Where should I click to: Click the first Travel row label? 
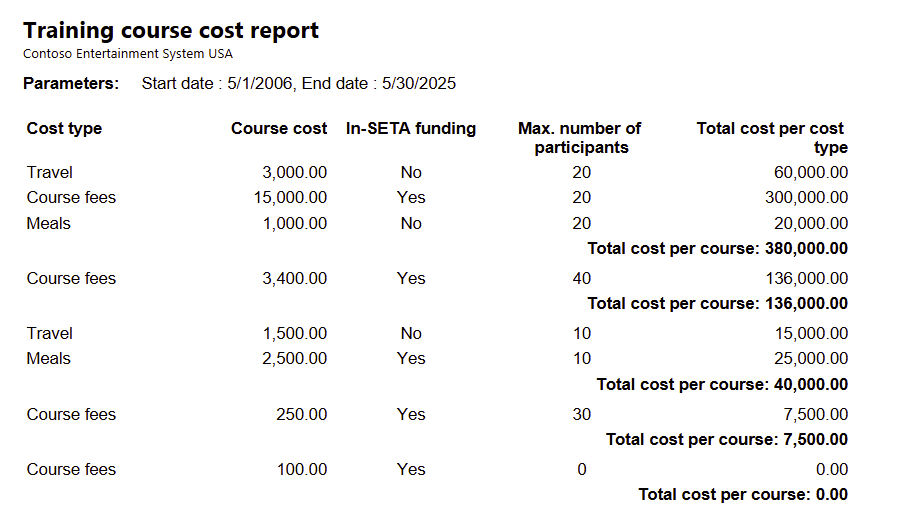tap(49, 173)
